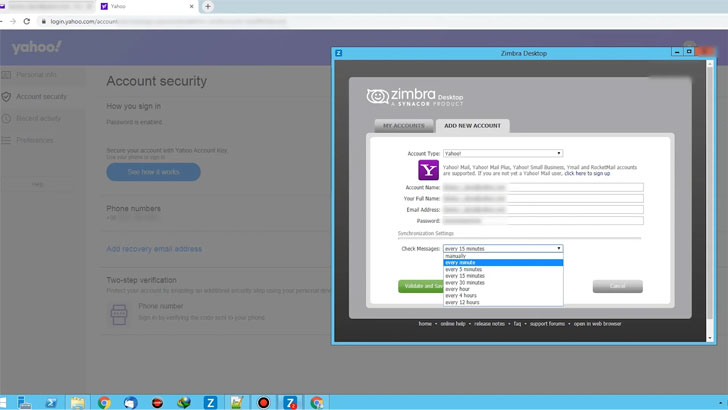Open Personal info in Yahoo sidebar
728x410 pixels.
[36, 75]
